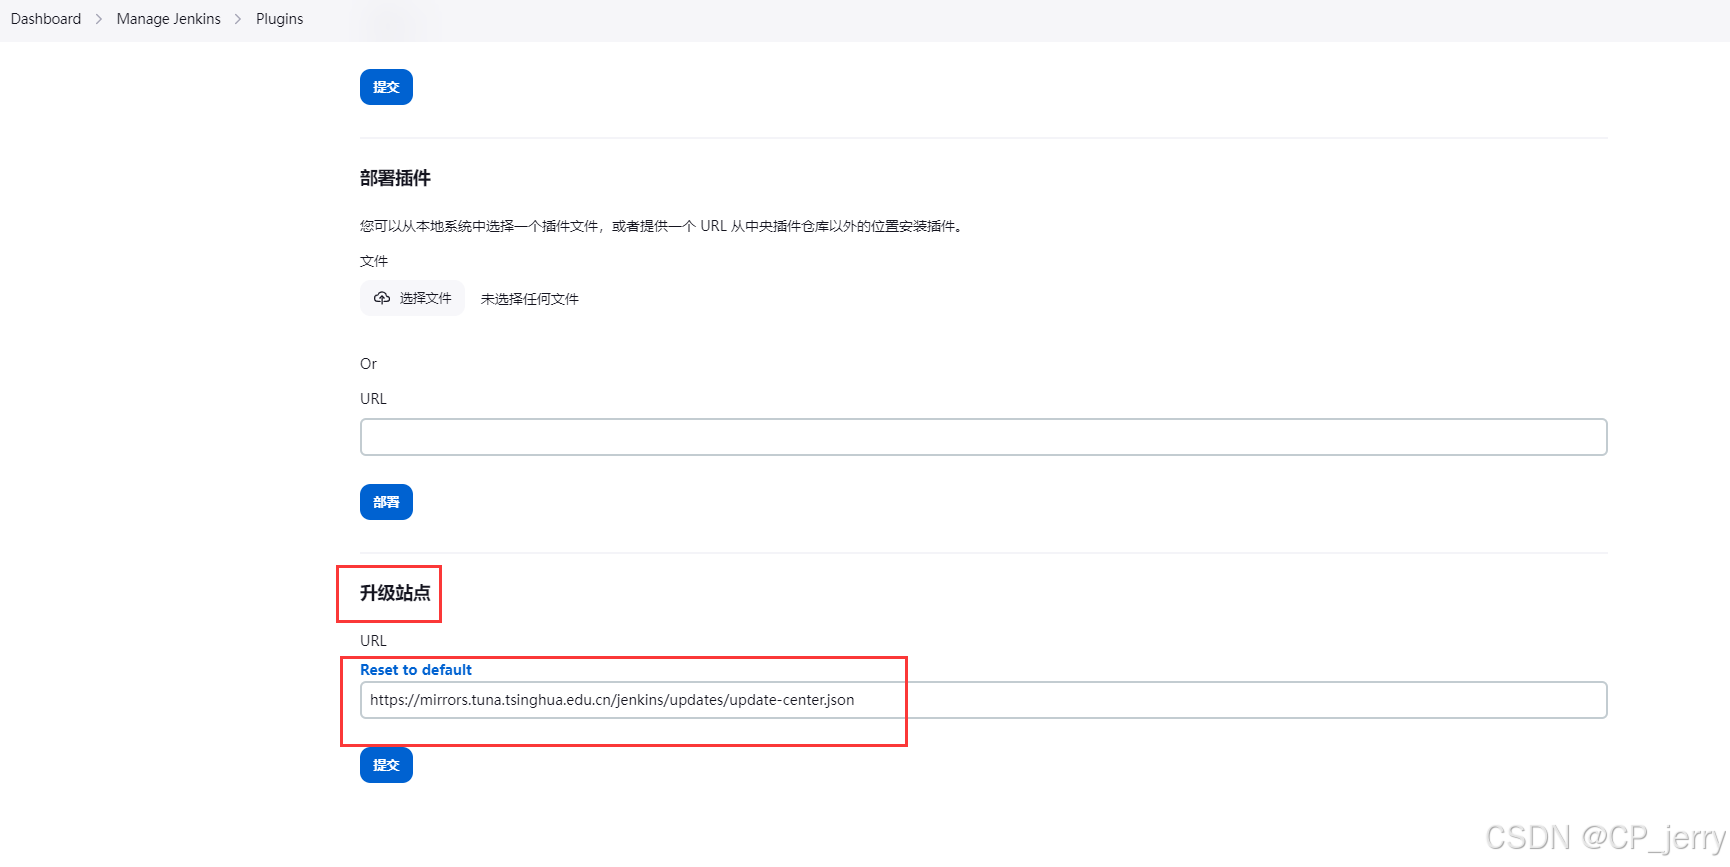Image resolution: width=1730 pixels, height=867 pixels.
Task: Click the URL label above the deploy field
Action: 373,398
